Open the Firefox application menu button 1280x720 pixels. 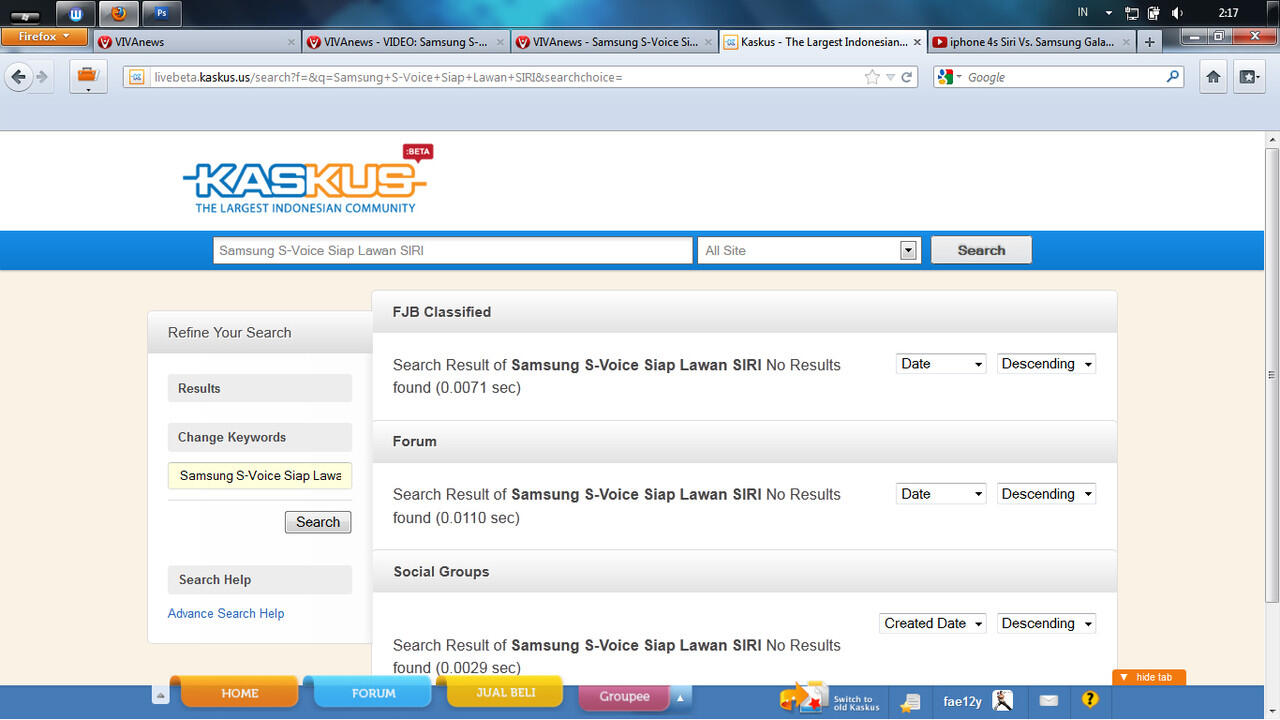click(44, 36)
